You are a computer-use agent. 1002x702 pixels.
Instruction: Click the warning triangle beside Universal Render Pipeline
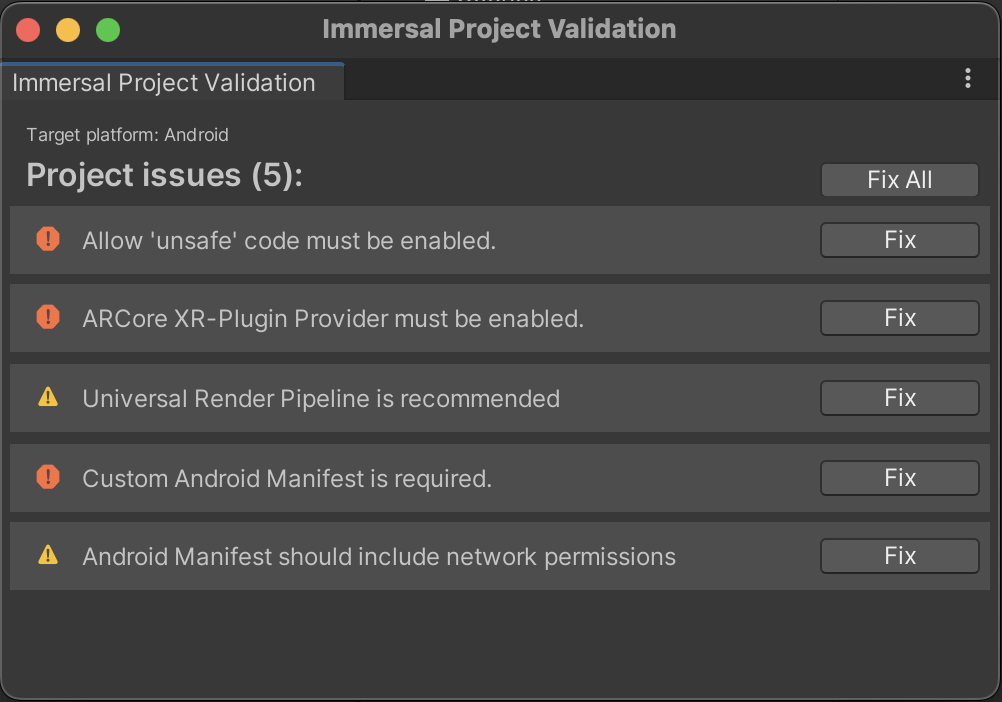pos(48,397)
